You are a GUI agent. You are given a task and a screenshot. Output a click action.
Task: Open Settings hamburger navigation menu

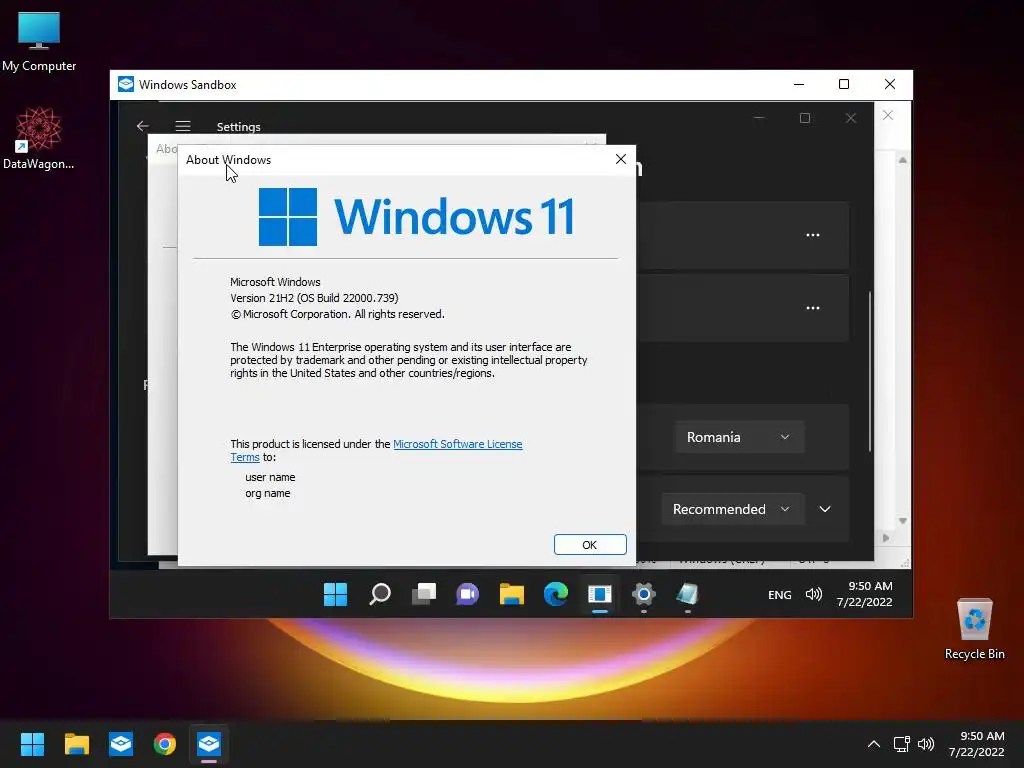point(183,126)
